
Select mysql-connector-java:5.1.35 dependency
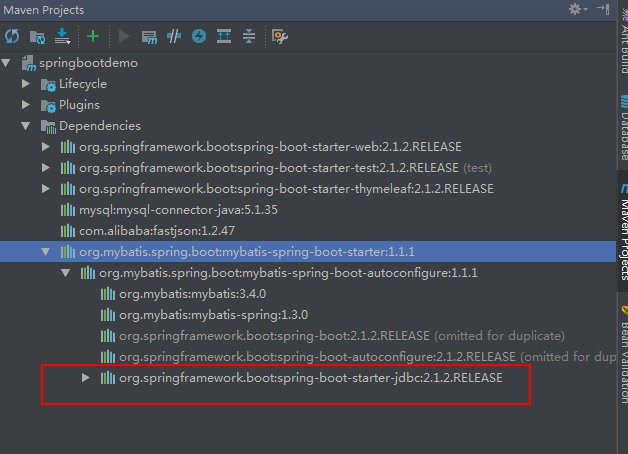tap(178, 210)
